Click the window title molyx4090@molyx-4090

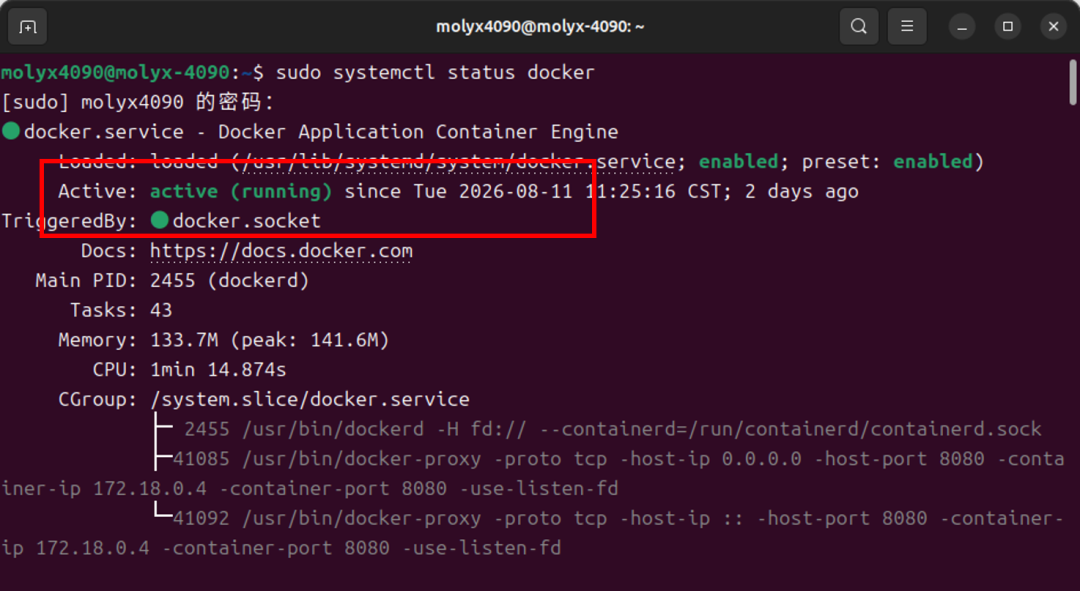(x=540, y=27)
